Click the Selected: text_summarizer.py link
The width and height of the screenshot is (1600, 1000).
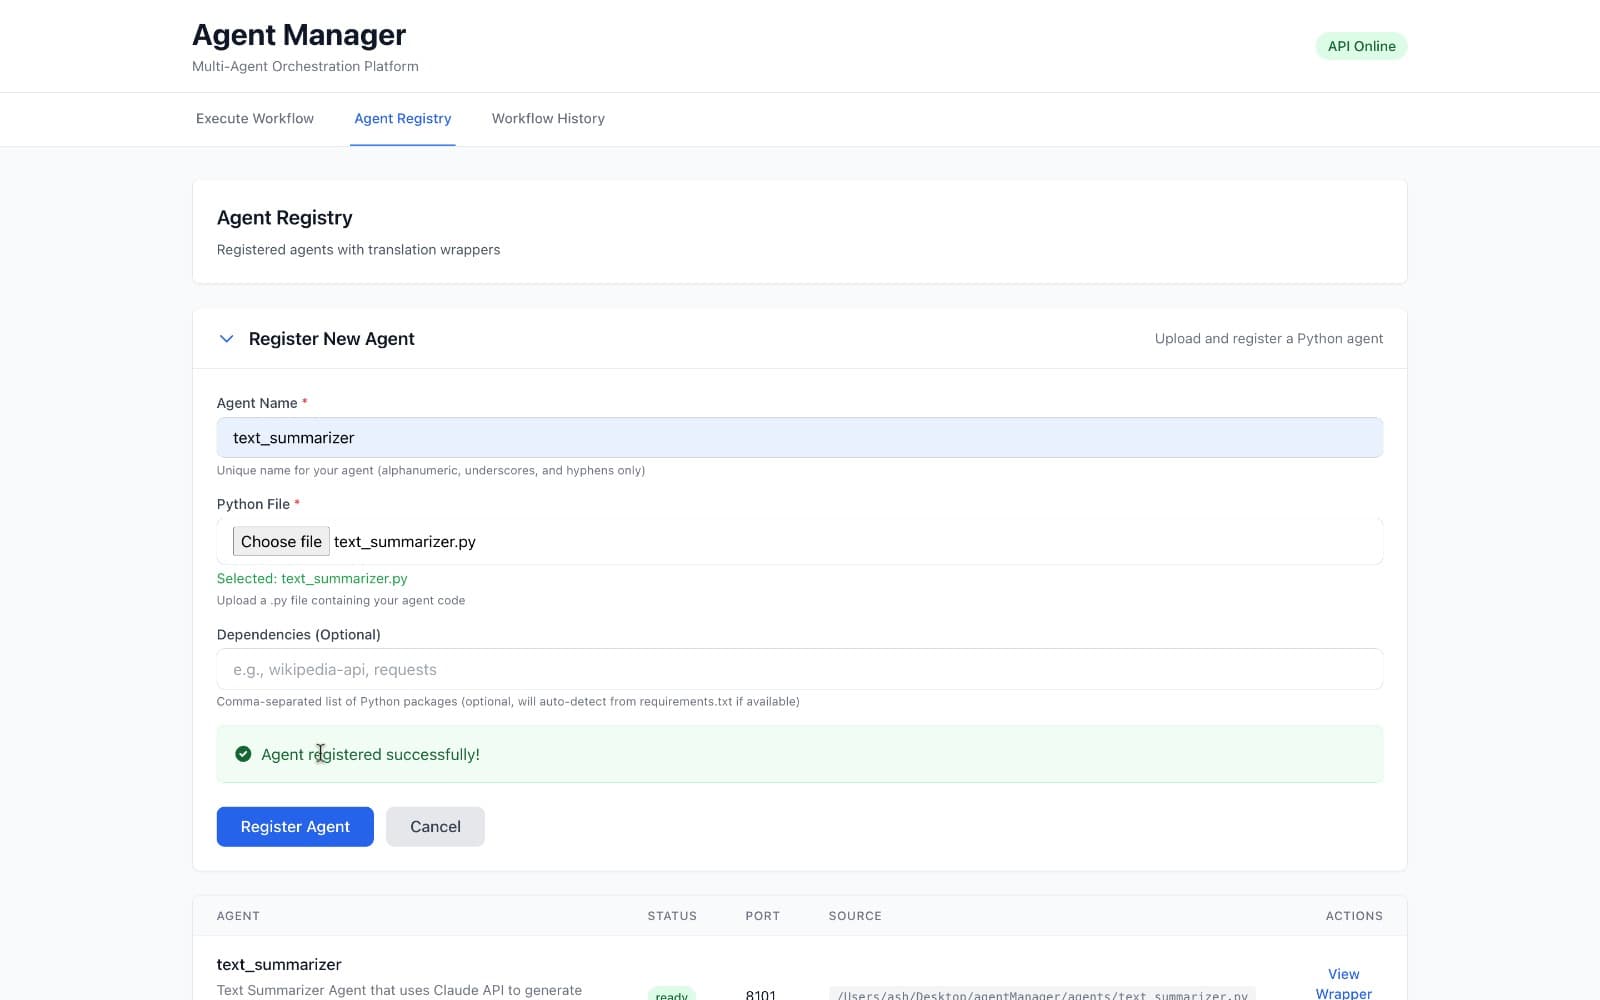(311, 578)
